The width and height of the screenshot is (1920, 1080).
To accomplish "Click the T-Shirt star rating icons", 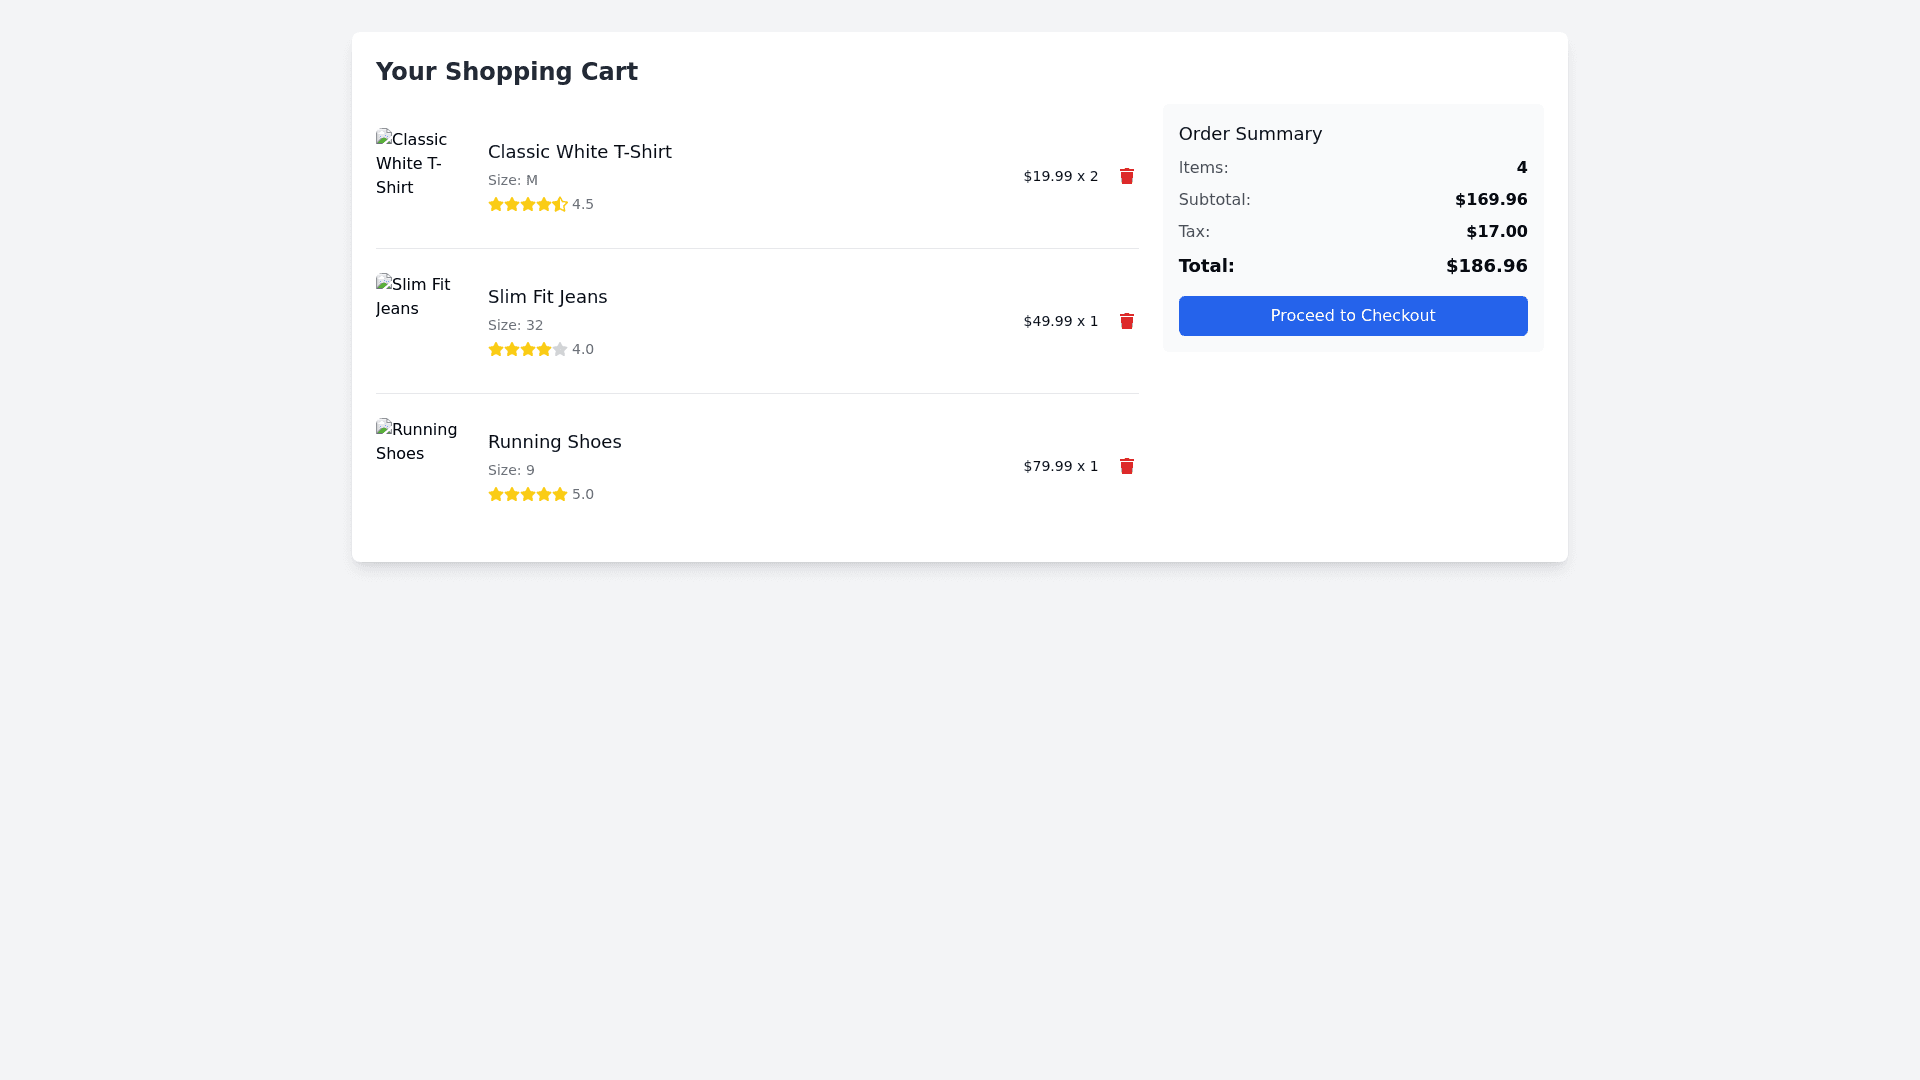I will (x=528, y=204).
